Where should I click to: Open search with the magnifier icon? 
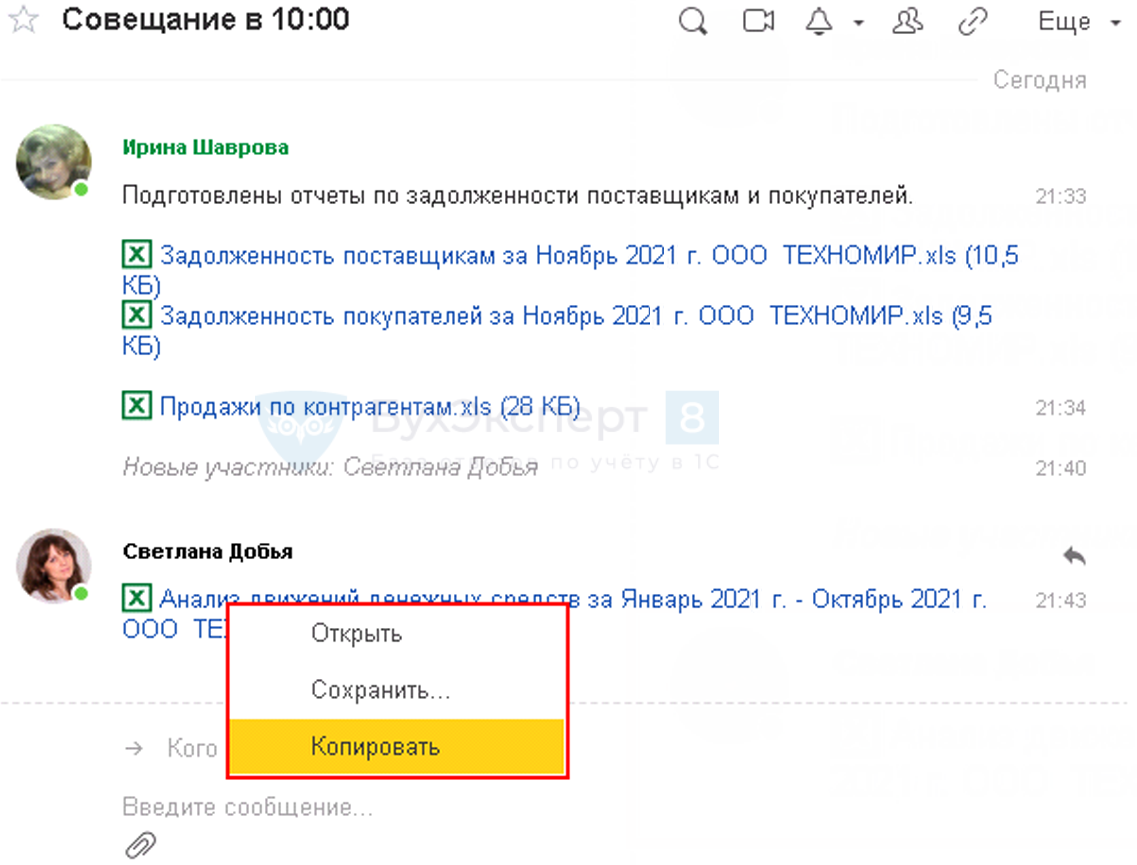[692, 22]
